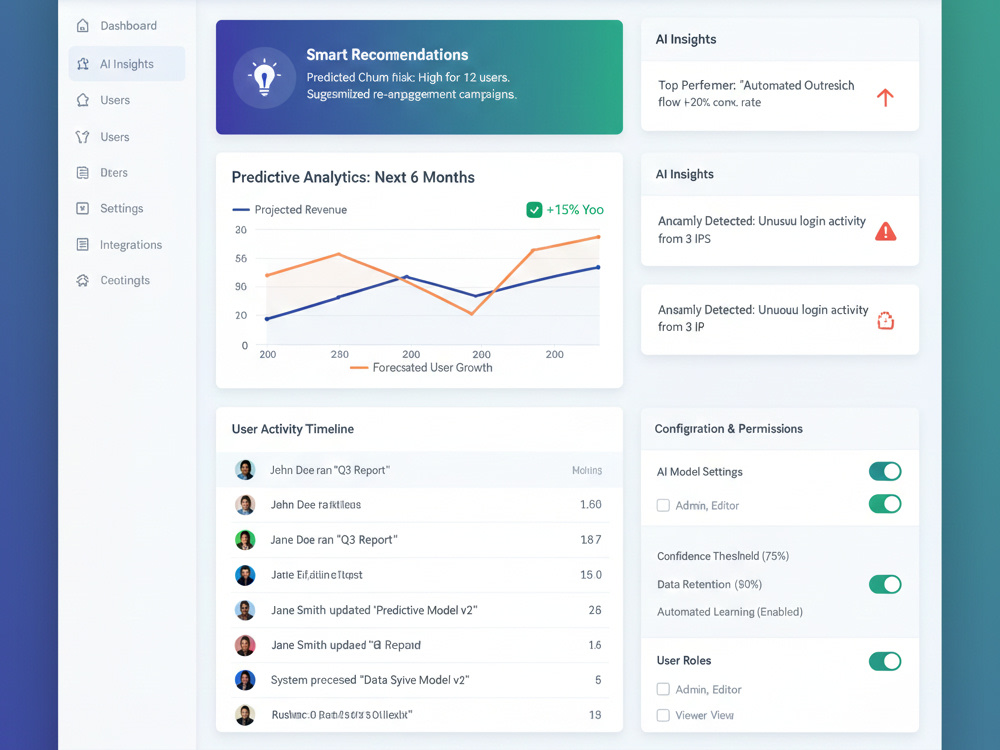This screenshot has width=1000, height=750.
Task: Click the avatar on the System preceesed row
Action: tap(245, 680)
